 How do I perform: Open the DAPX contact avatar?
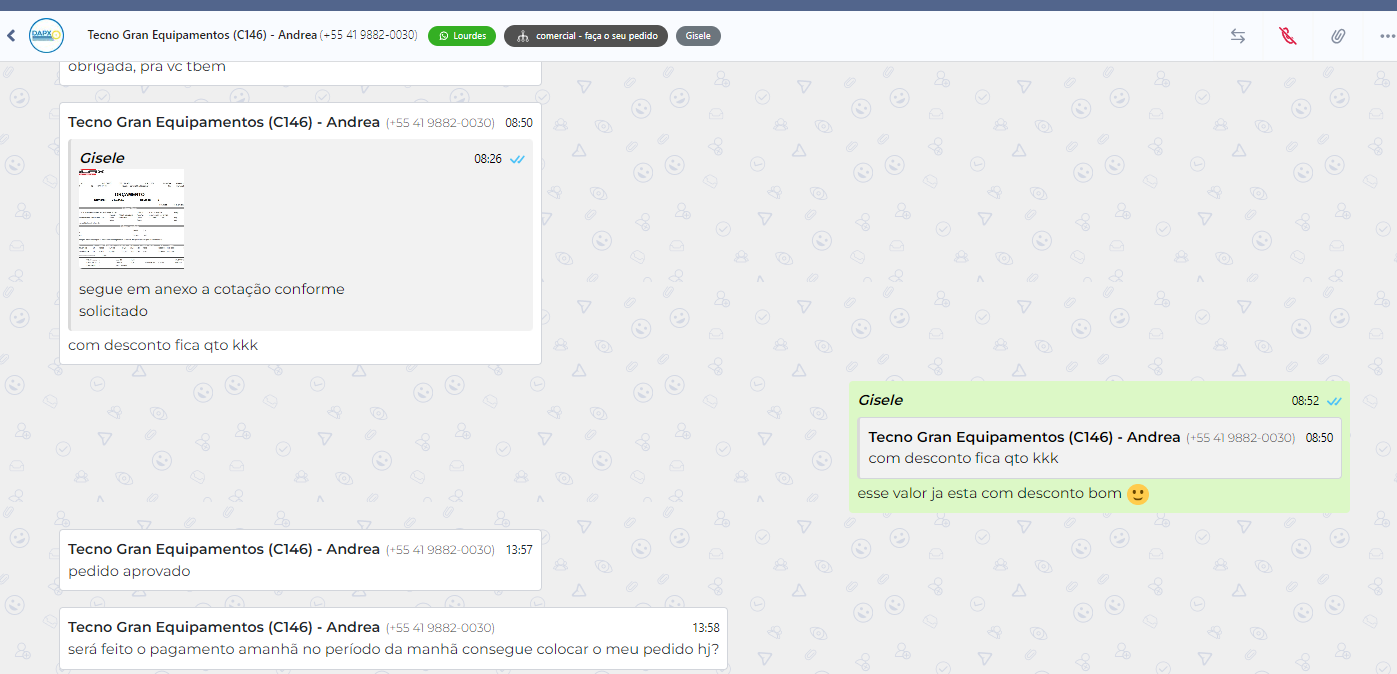(46, 35)
